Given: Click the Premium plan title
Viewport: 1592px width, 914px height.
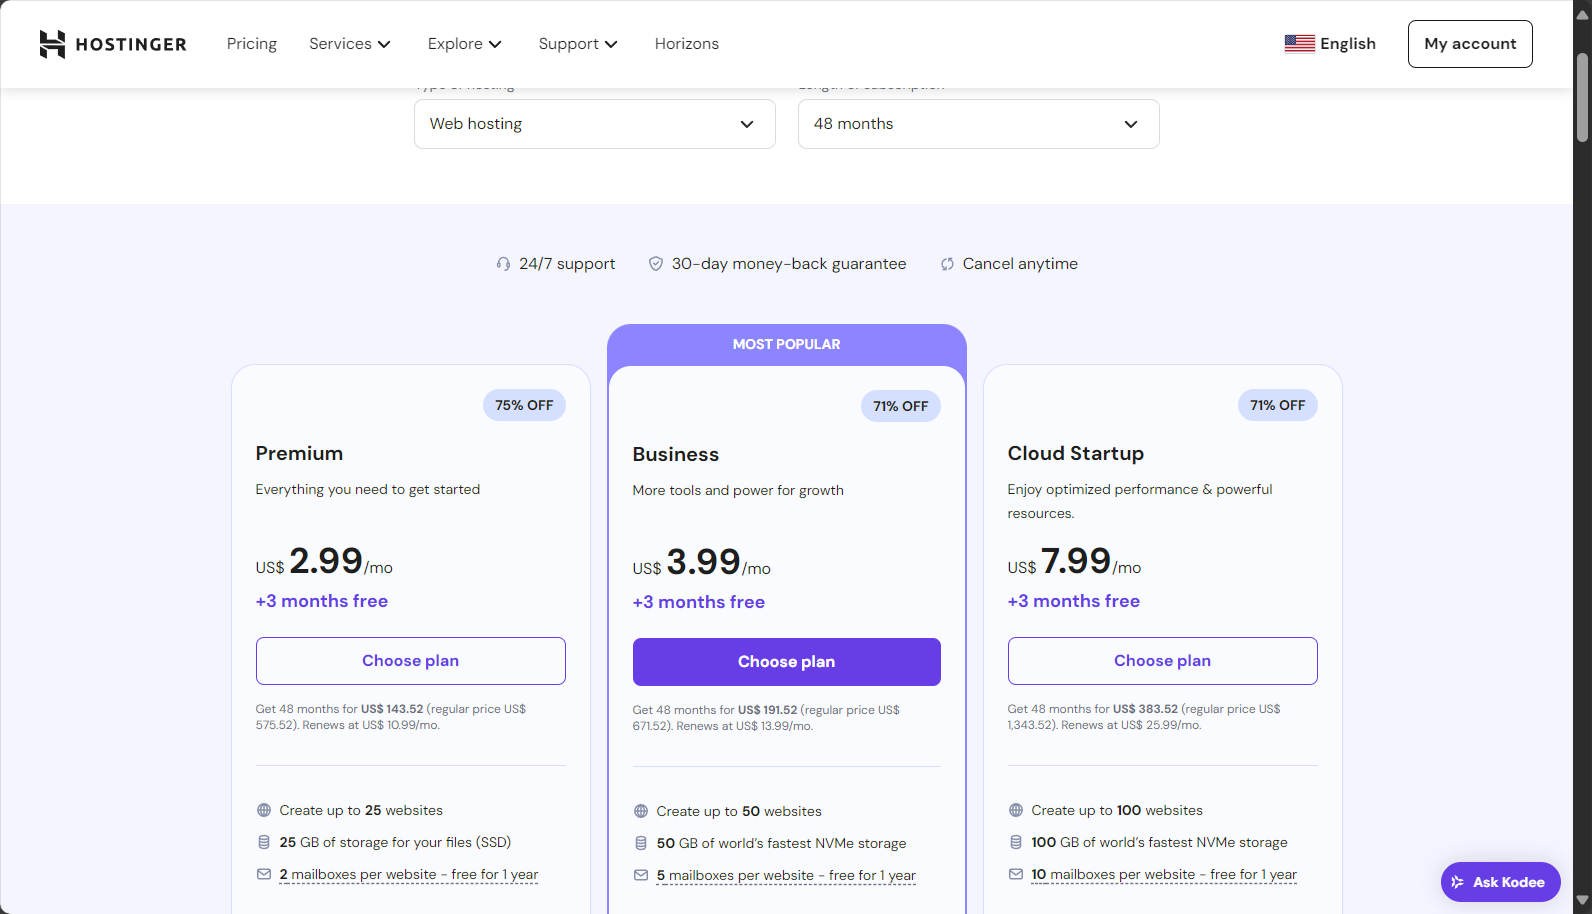Looking at the screenshot, I should [299, 453].
